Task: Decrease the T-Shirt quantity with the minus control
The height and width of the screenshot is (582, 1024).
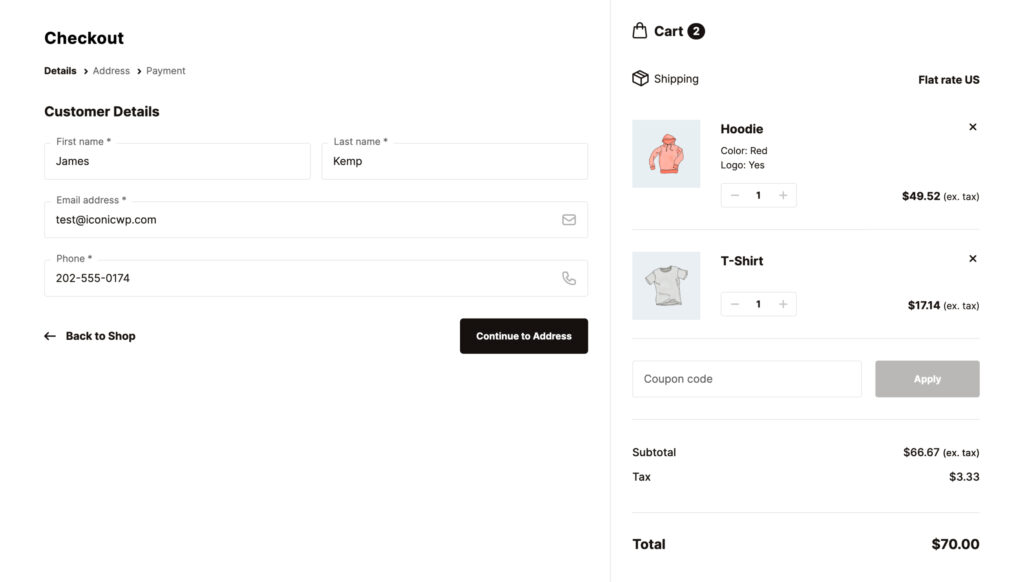Action: point(735,305)
